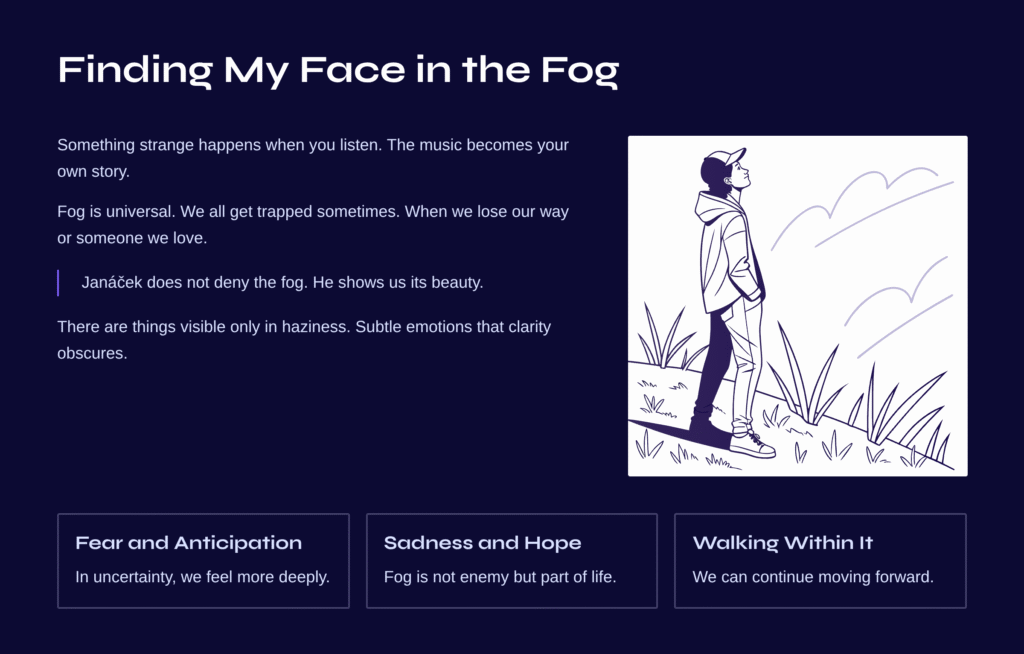The image size is (1024, 654).
Task: Click the purple bar beside the quote
Action: (x=58, y=283)
